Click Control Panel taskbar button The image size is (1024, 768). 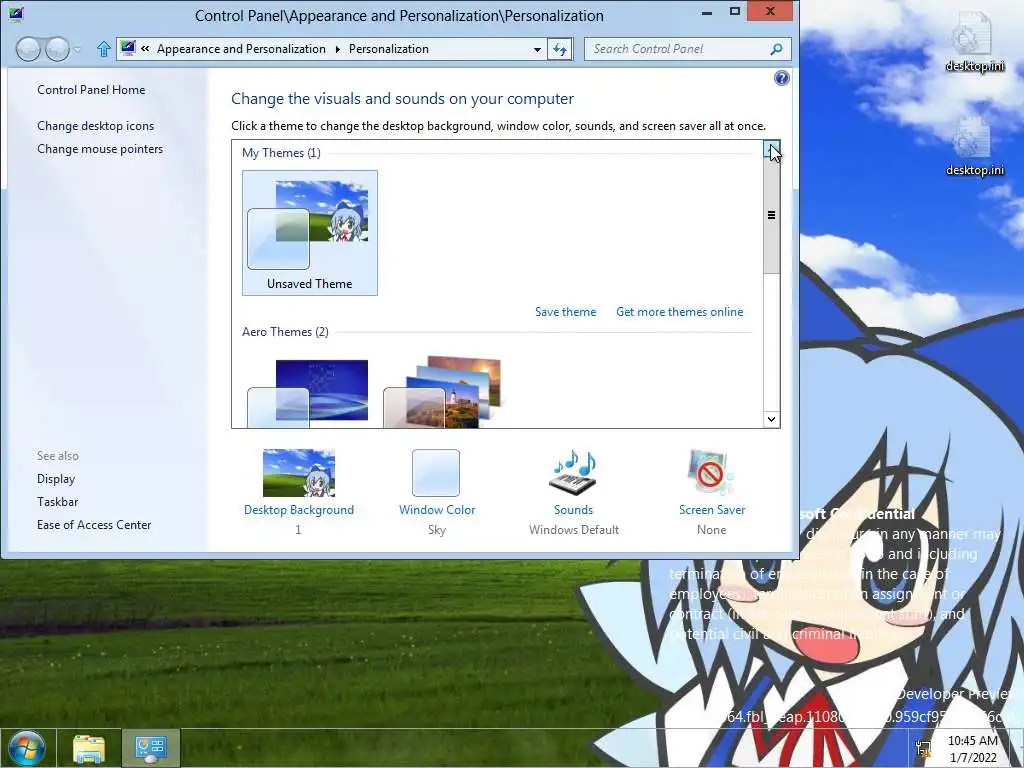pyautogui.click(x=151, y=749)
